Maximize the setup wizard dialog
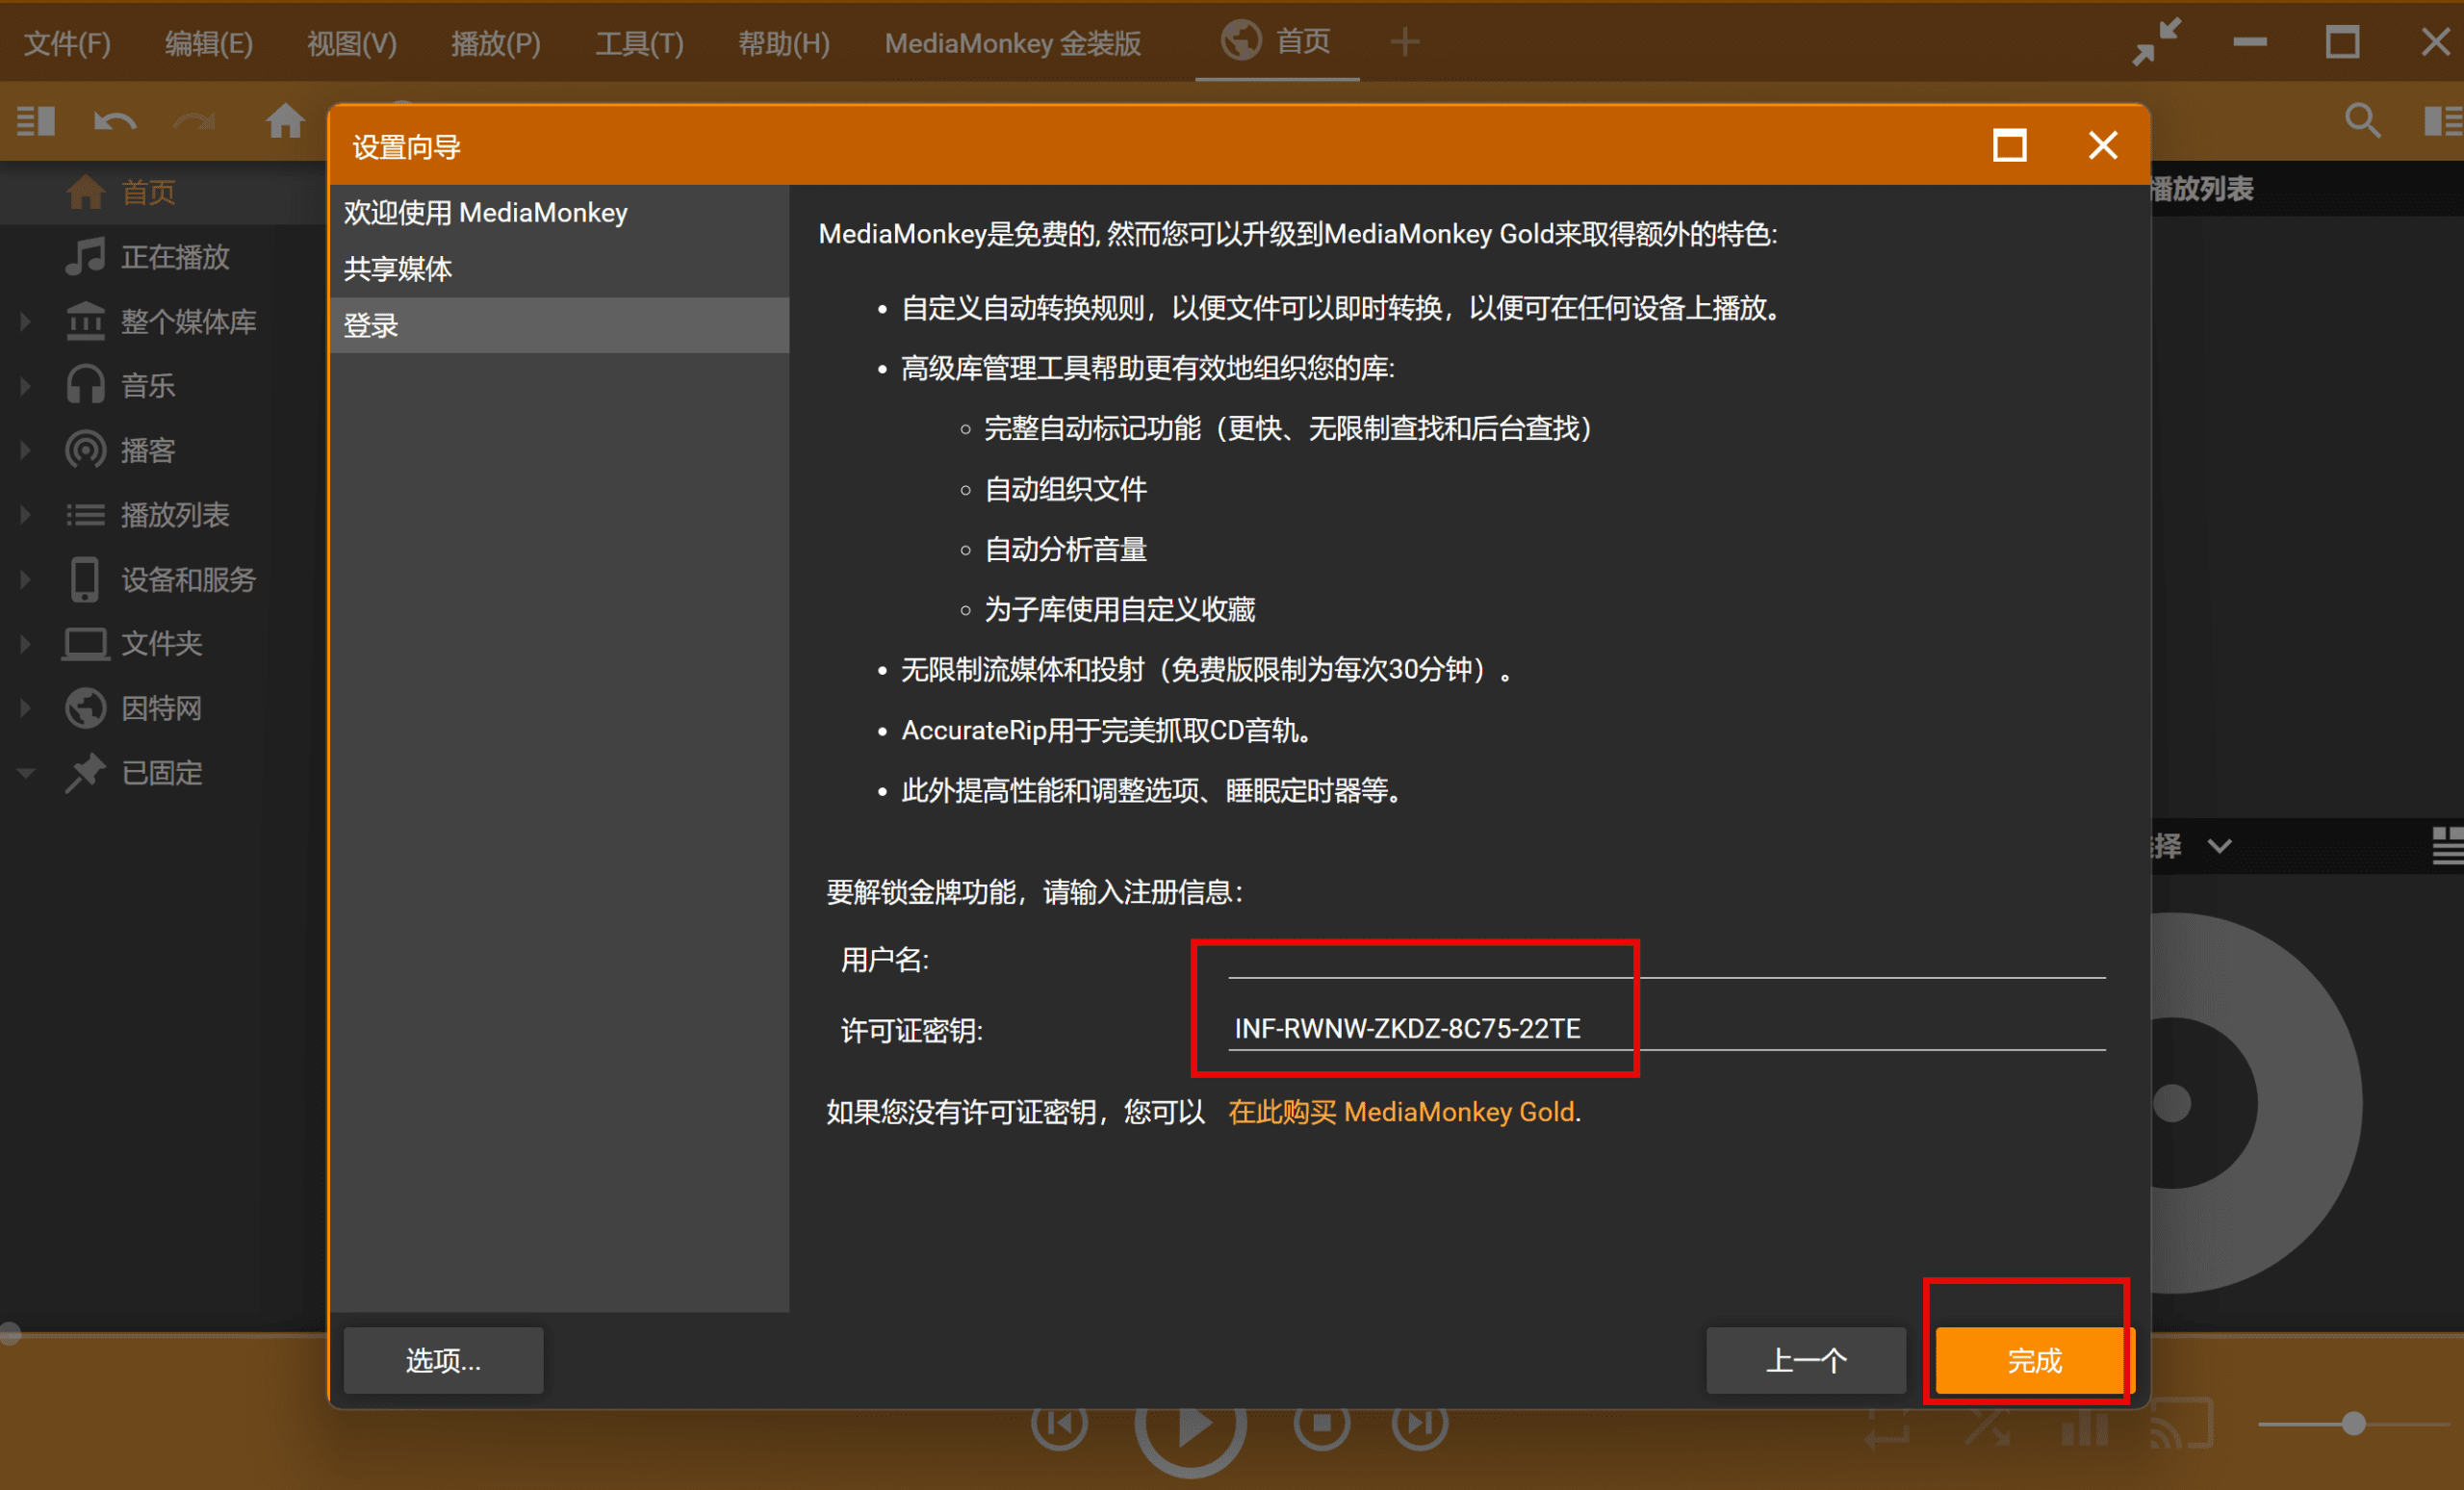2464x1490 pixels. pos(2009,146)
